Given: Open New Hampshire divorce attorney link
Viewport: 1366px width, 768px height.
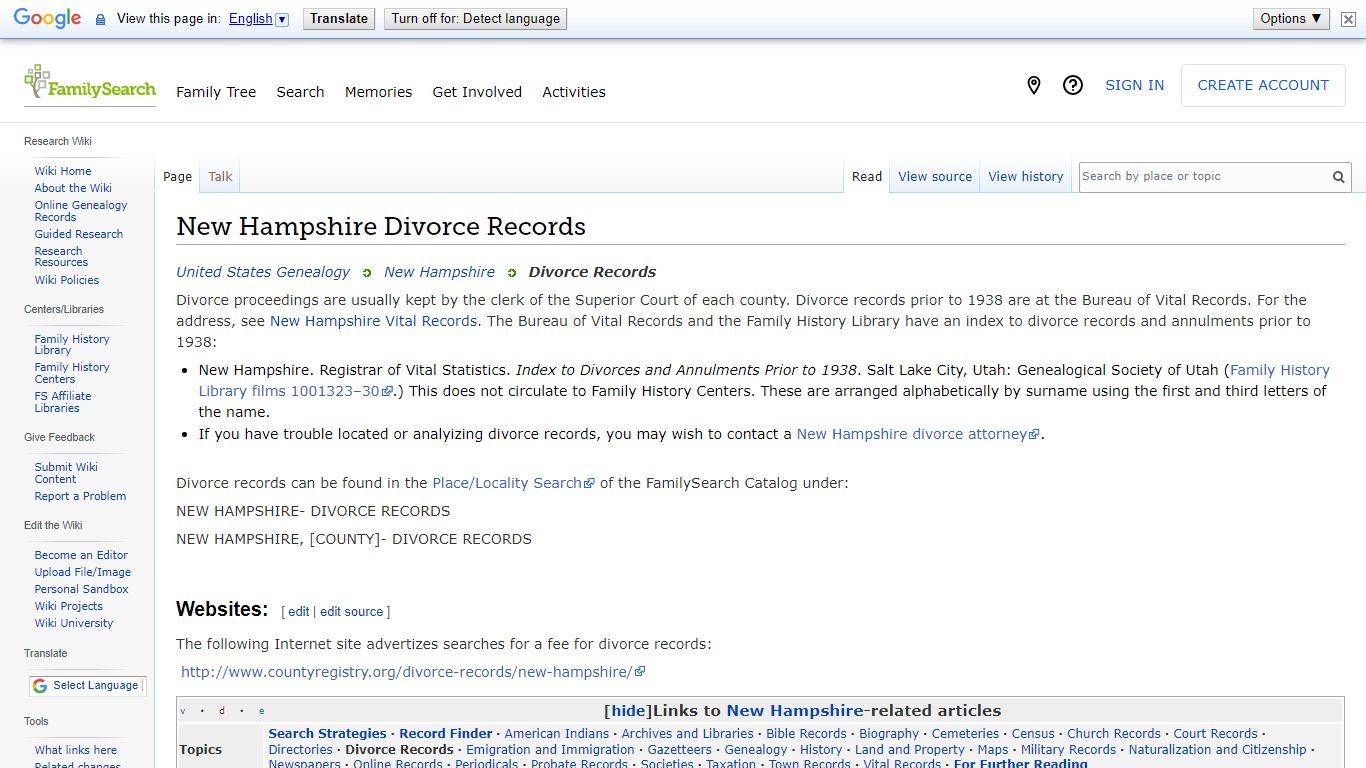Looking at the screenshot, I should click(x=918, y=434).
